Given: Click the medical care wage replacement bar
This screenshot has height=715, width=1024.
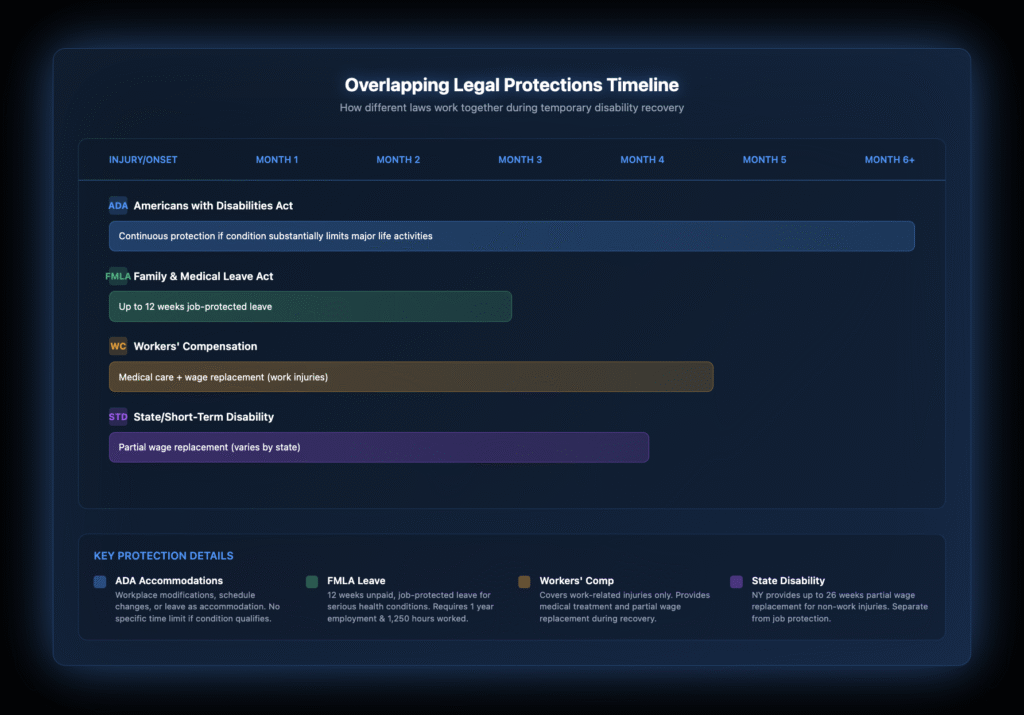Looking at the screenshot, I should [410, 377].
